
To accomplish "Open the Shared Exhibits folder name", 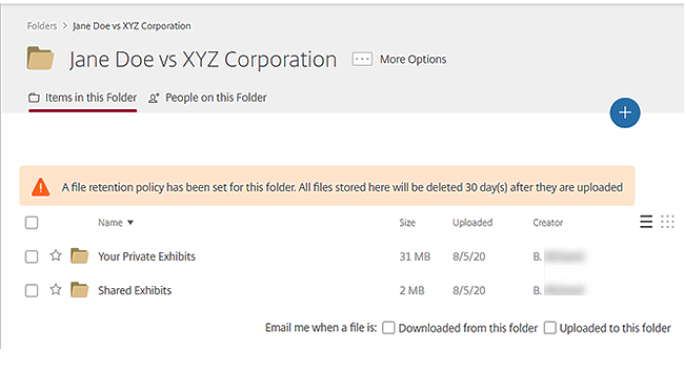I will [135, 290].
